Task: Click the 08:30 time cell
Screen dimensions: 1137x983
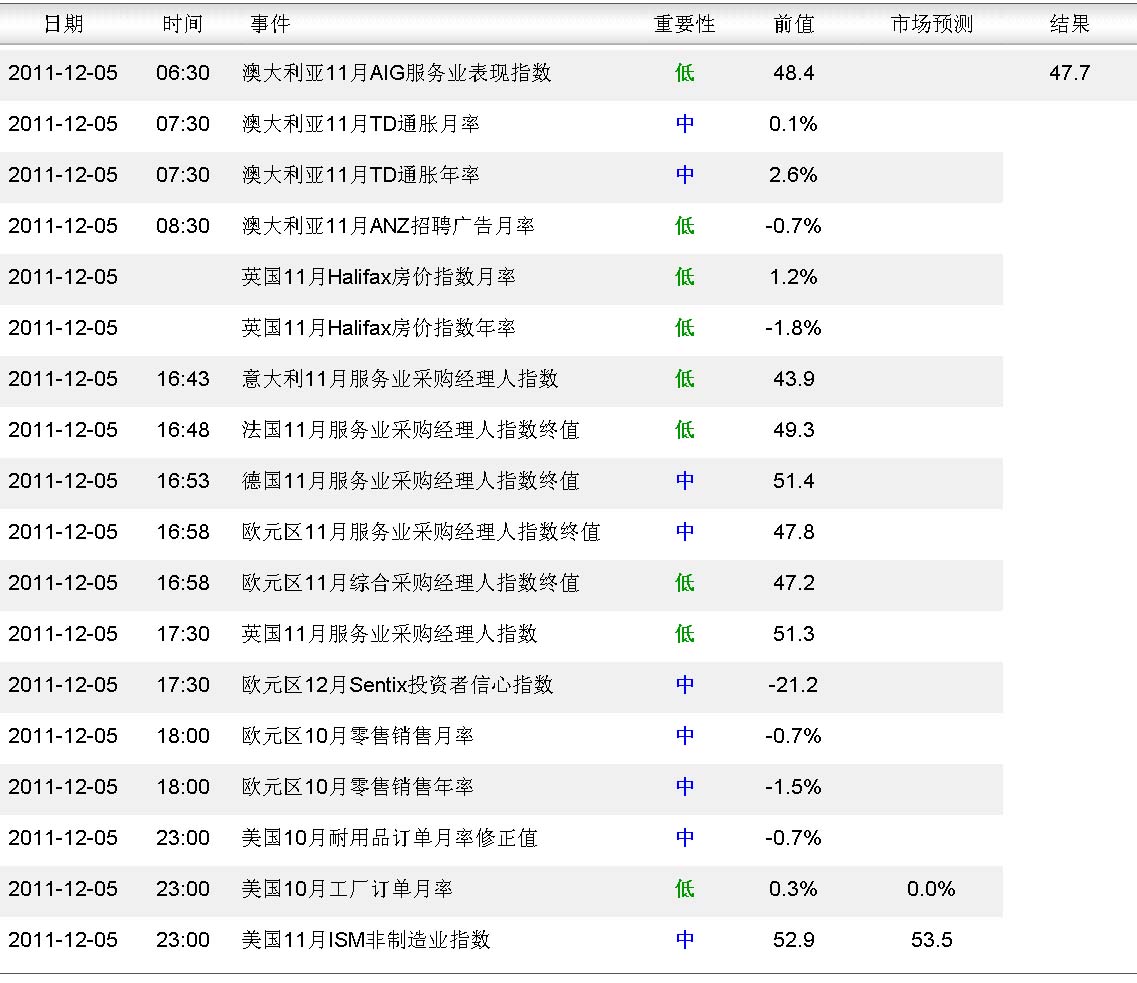Action: pos(183,225)
